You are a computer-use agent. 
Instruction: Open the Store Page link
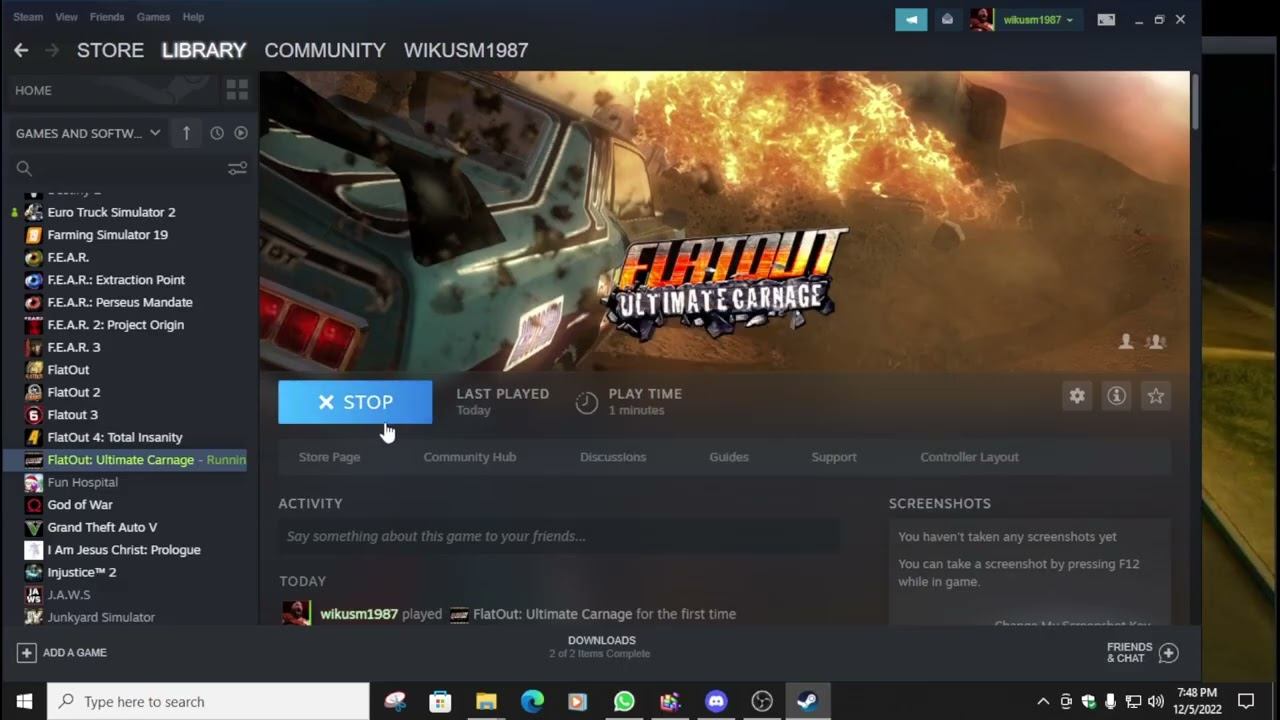pyautogui.click(x=329, y=457)
